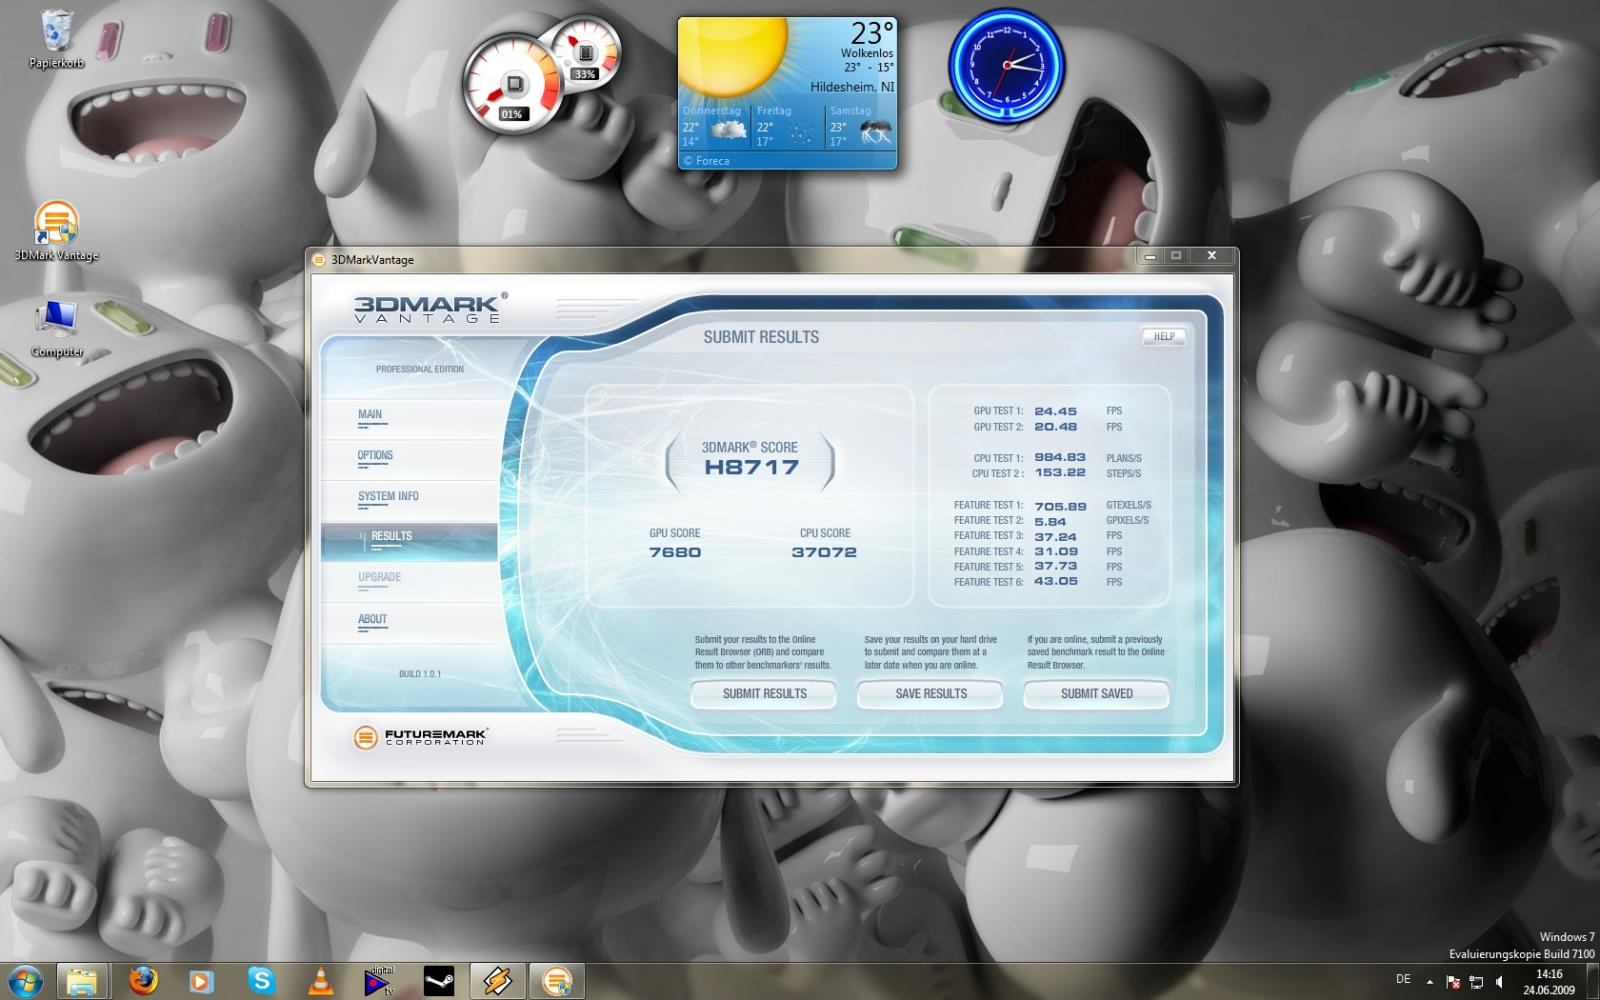Click Feature Test 4 value 31.09
This screenshot has height=1000, width=1600.
tap(1056, 552)
